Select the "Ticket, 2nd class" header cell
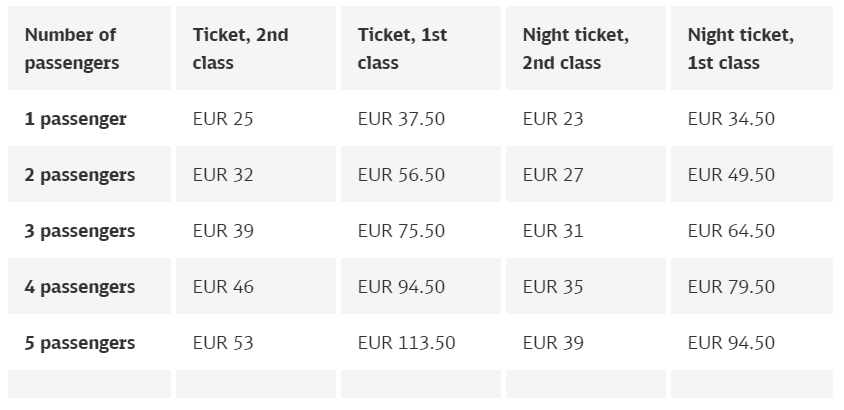This screenshot has height=410, width=844. [240, 49]
